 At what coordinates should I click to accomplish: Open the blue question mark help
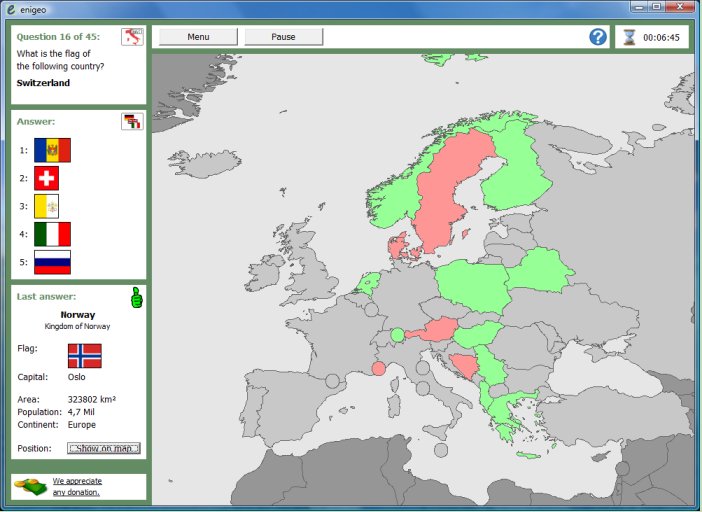pyautogui.click(x=598, y=37)
